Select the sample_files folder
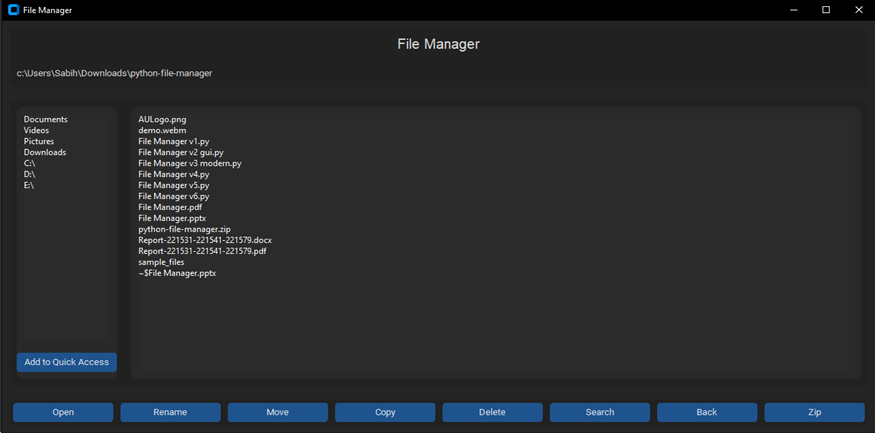This screenshot has width=875, height=433. [161, 262]
